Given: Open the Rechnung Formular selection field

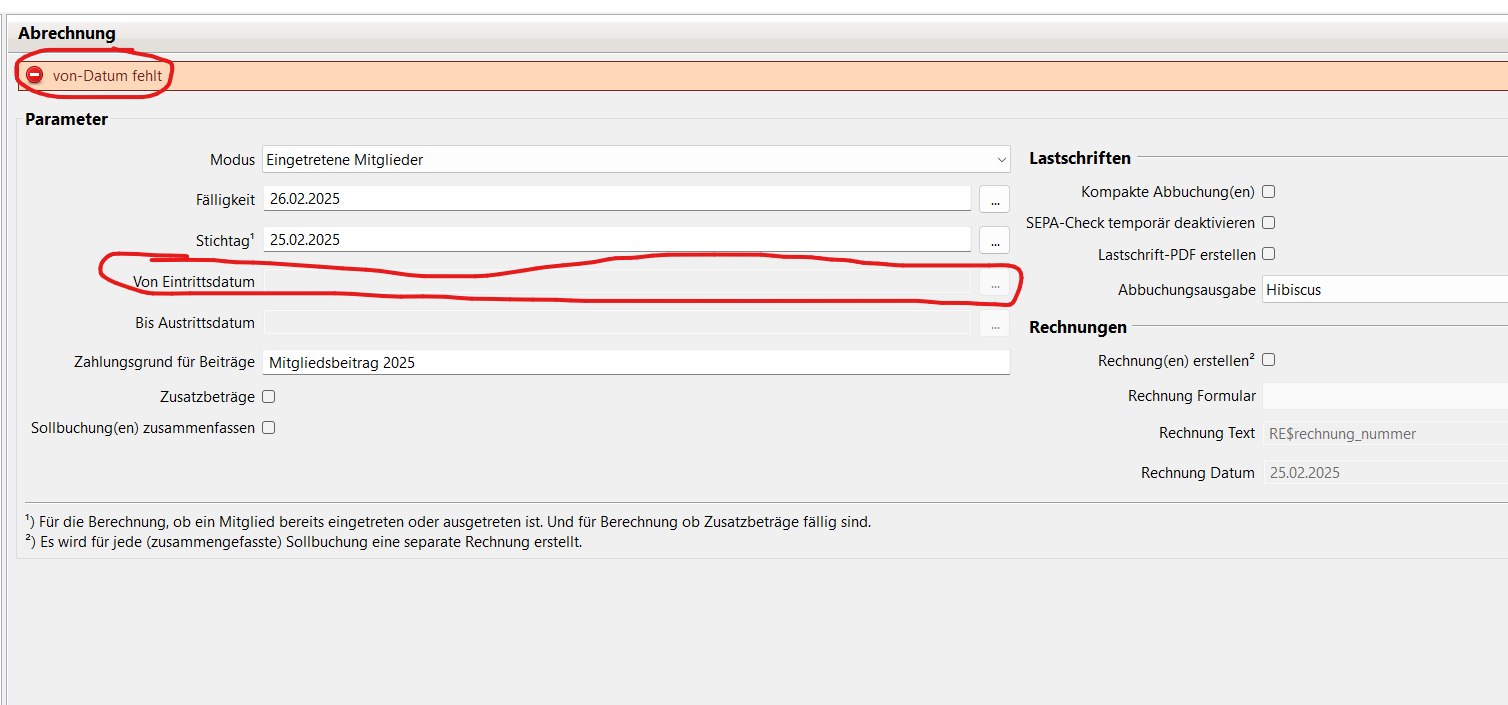Looking at the screenshot, I should (x=1384, y=396).
